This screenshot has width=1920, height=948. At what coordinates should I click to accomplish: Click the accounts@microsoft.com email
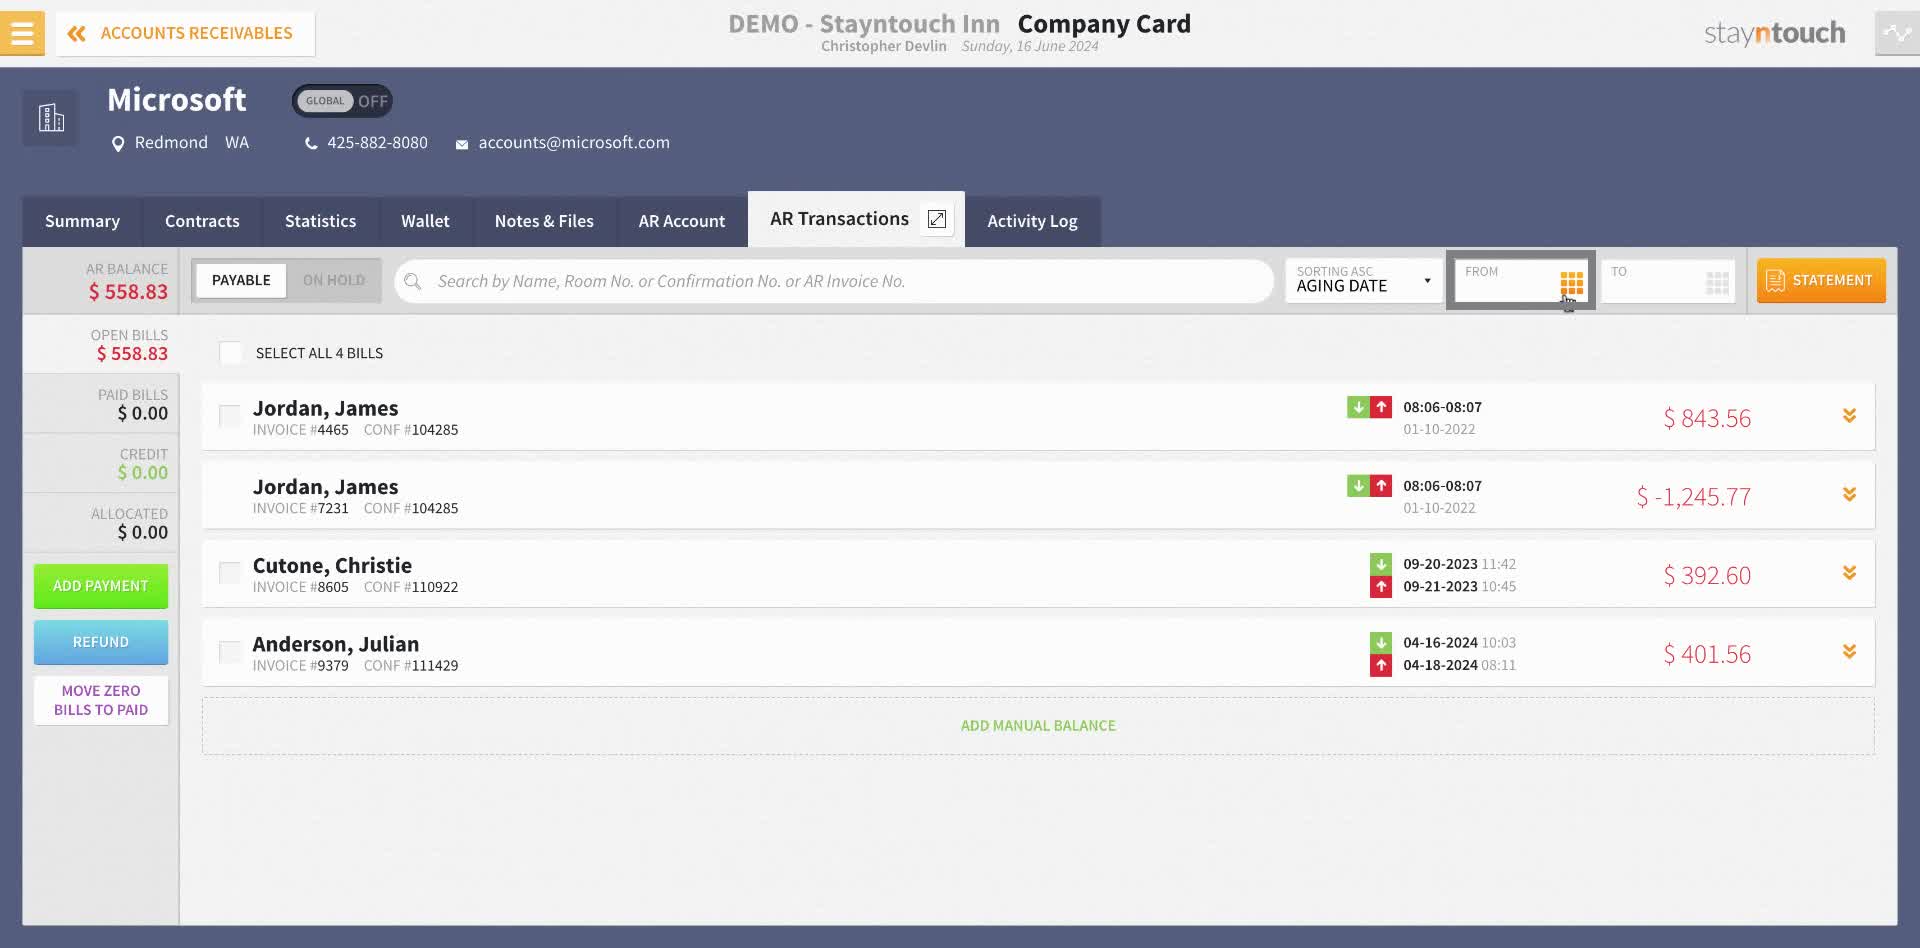tap(574, 143)
